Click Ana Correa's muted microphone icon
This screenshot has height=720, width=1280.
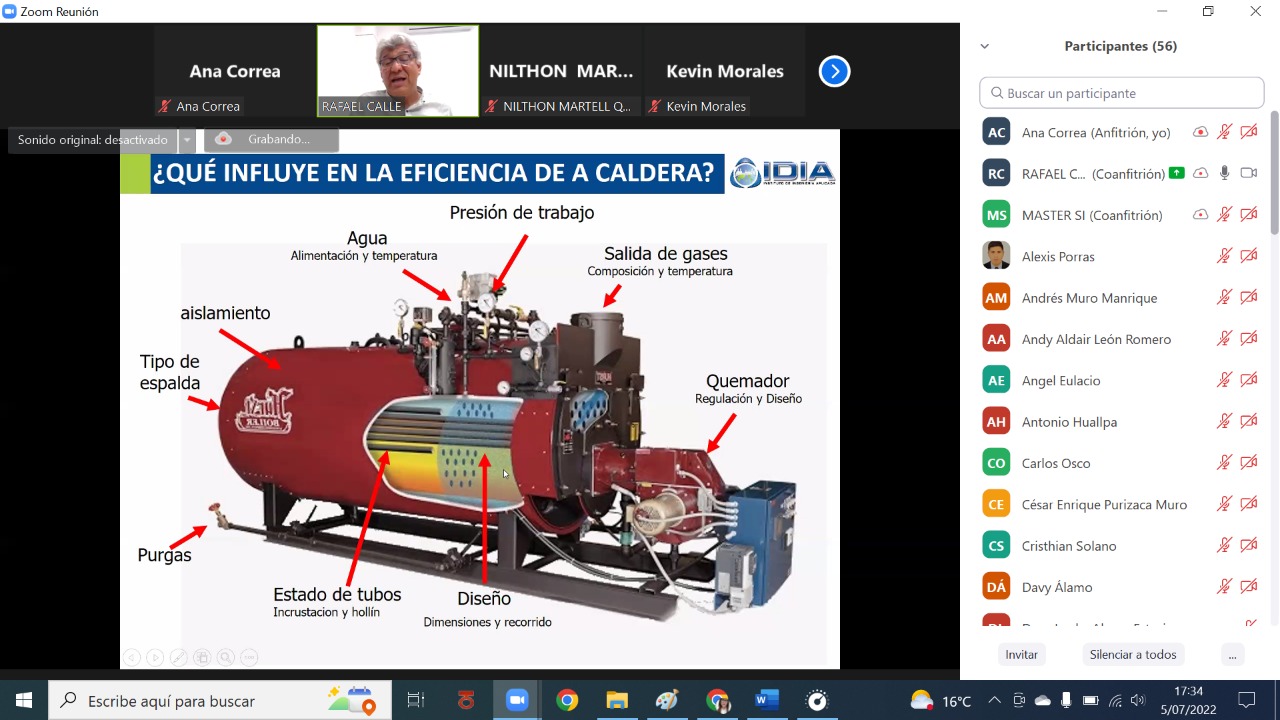pos(1224,132)
